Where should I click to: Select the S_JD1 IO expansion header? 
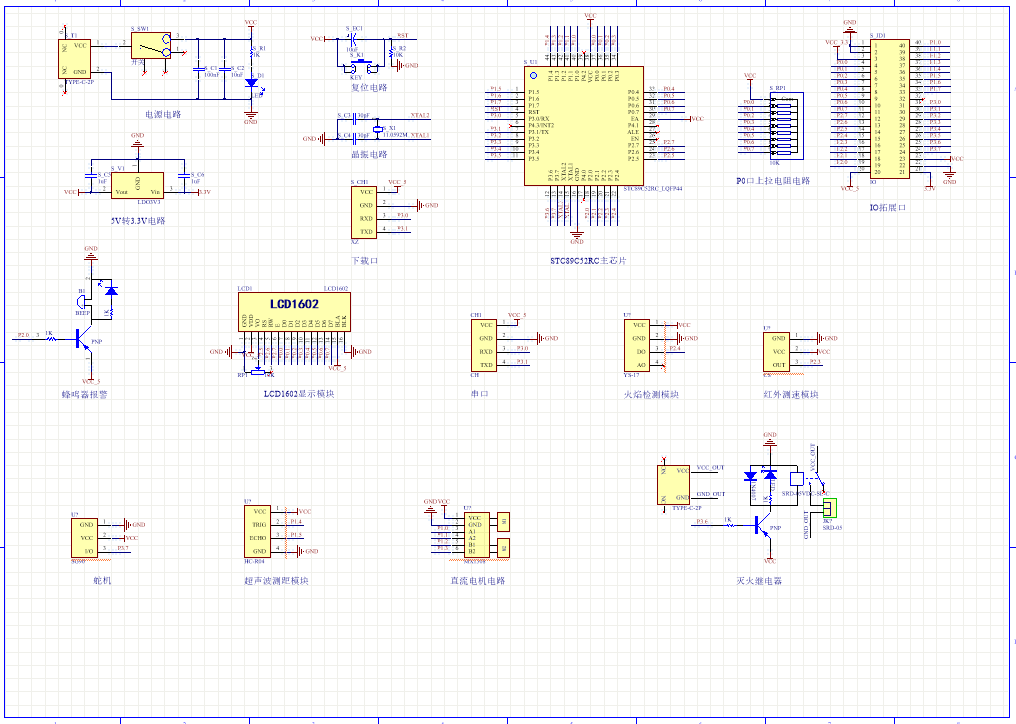[x=889, y=109]
